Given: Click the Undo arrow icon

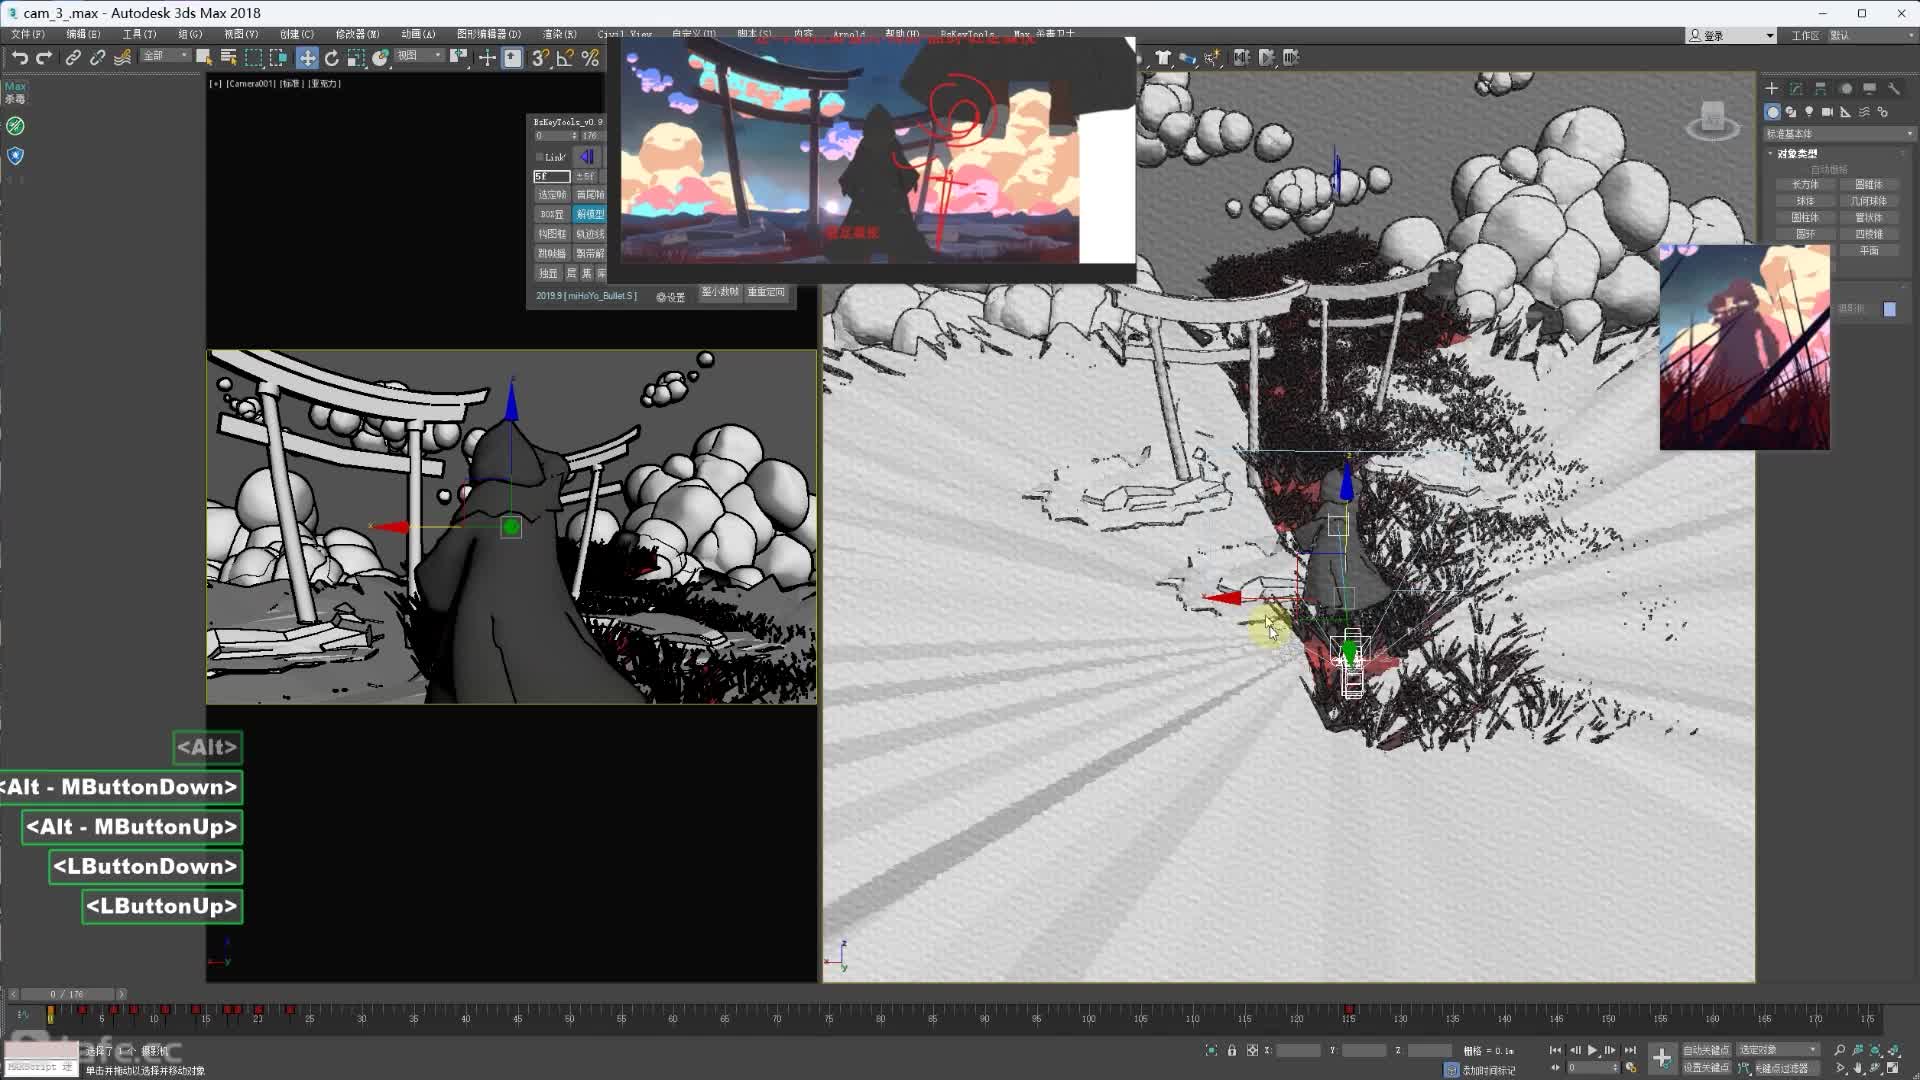Looking at the screenshot, I should point(20,58).
